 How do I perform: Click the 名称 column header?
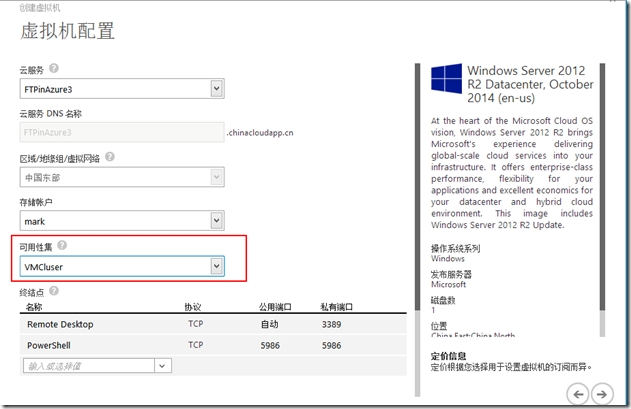(x=34, y=307)
